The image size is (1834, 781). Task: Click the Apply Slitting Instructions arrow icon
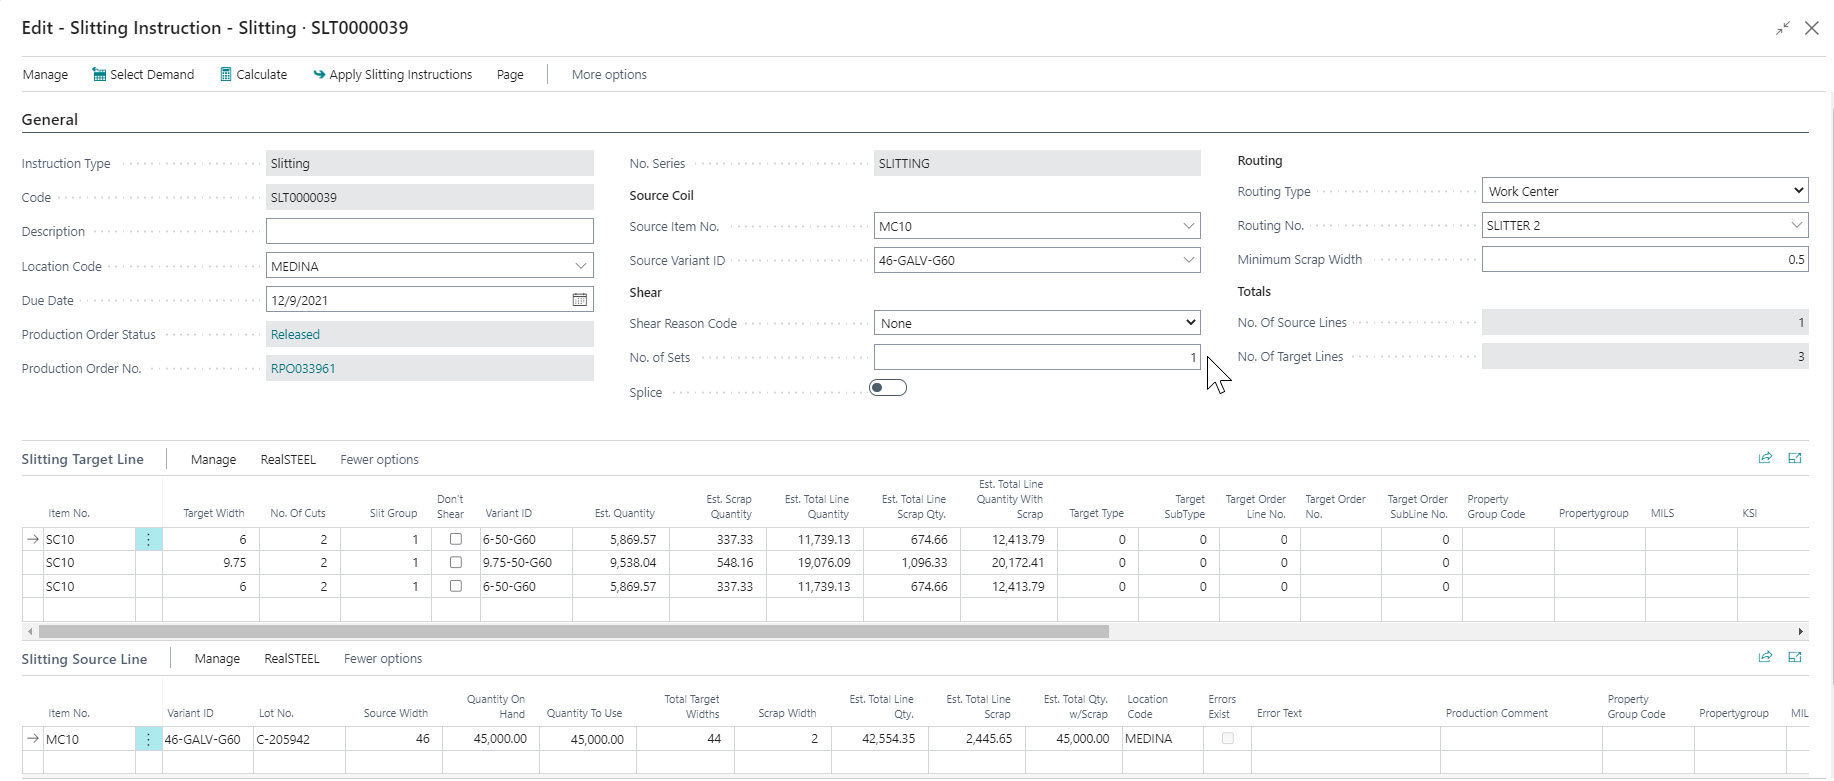point(319,74)
